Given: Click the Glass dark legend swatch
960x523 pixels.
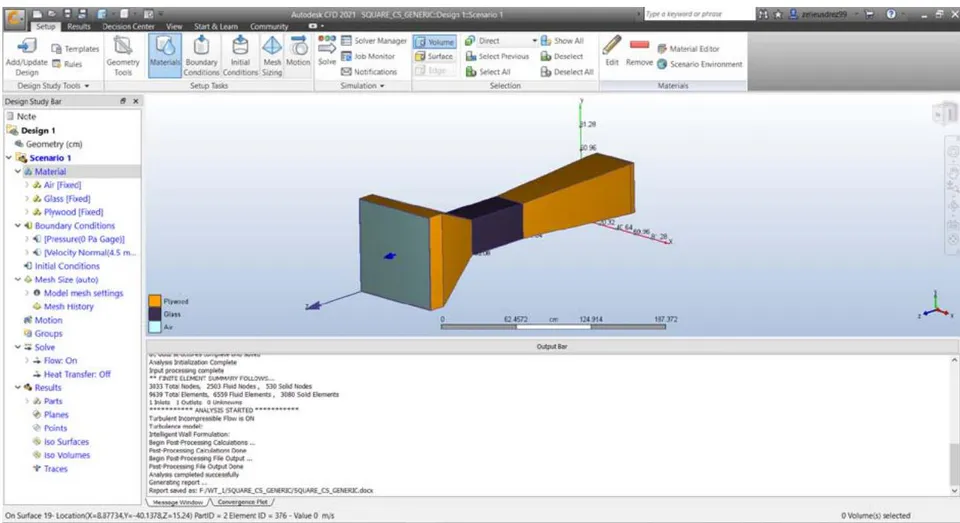Looking at the screenshot, I should pyautogui.click(x=155, y=314).
